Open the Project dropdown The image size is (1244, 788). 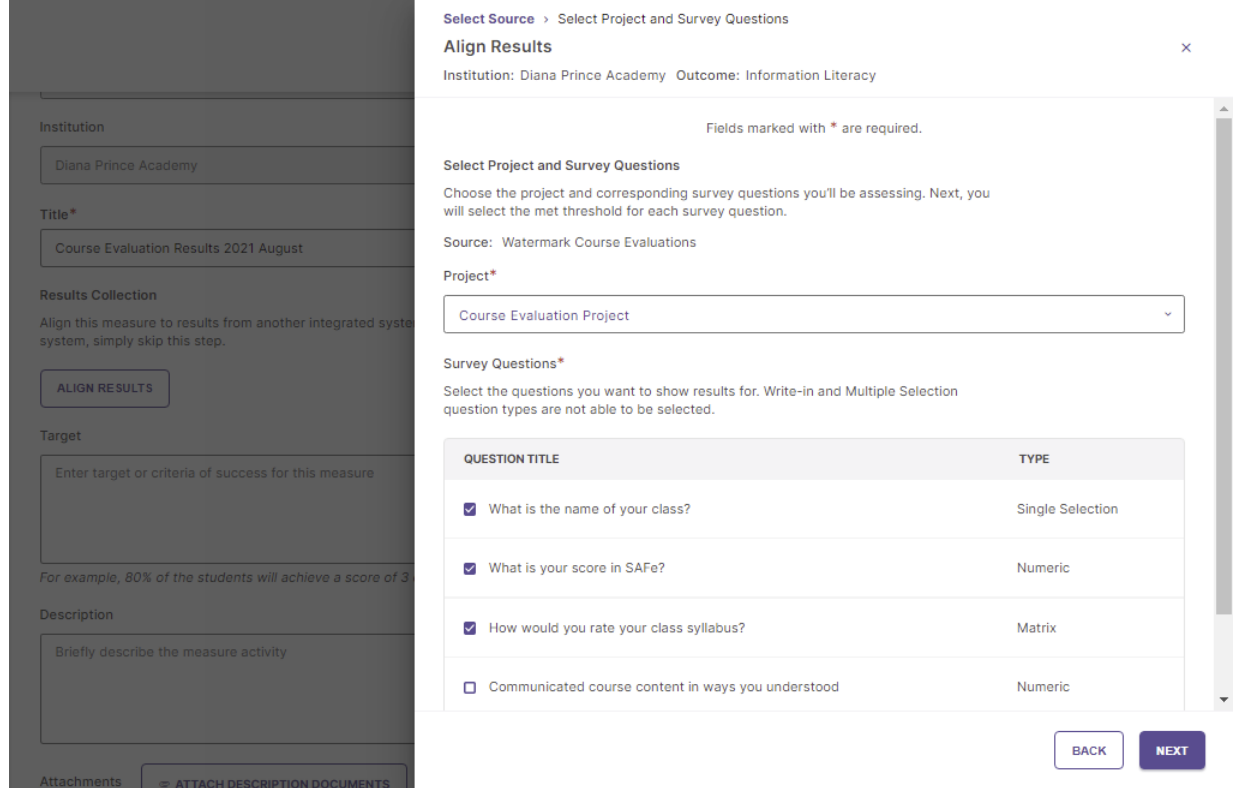[x=814, y=314]
